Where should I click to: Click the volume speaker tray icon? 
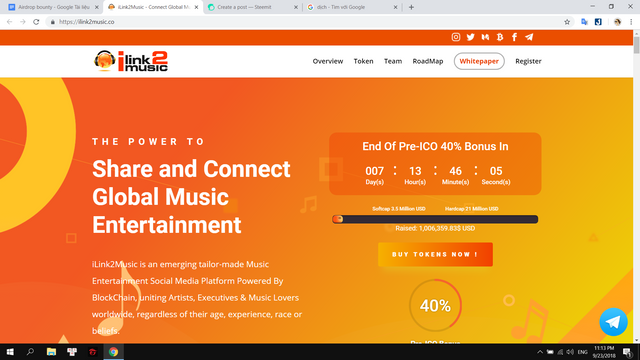[570, 352]
